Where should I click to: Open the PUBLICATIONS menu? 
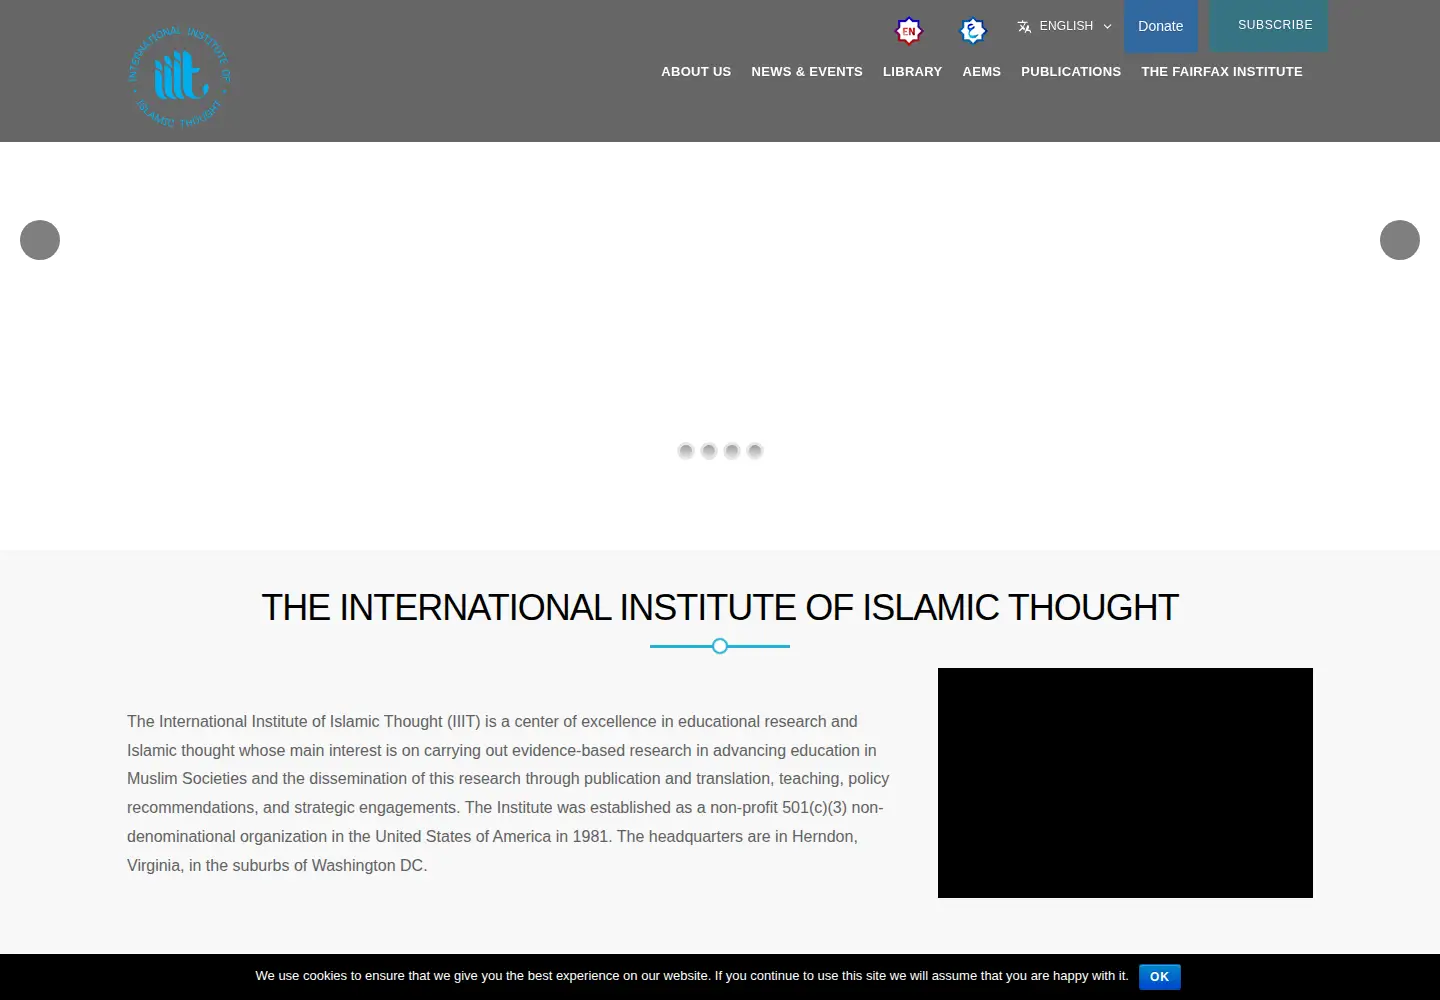(1071, 72)
